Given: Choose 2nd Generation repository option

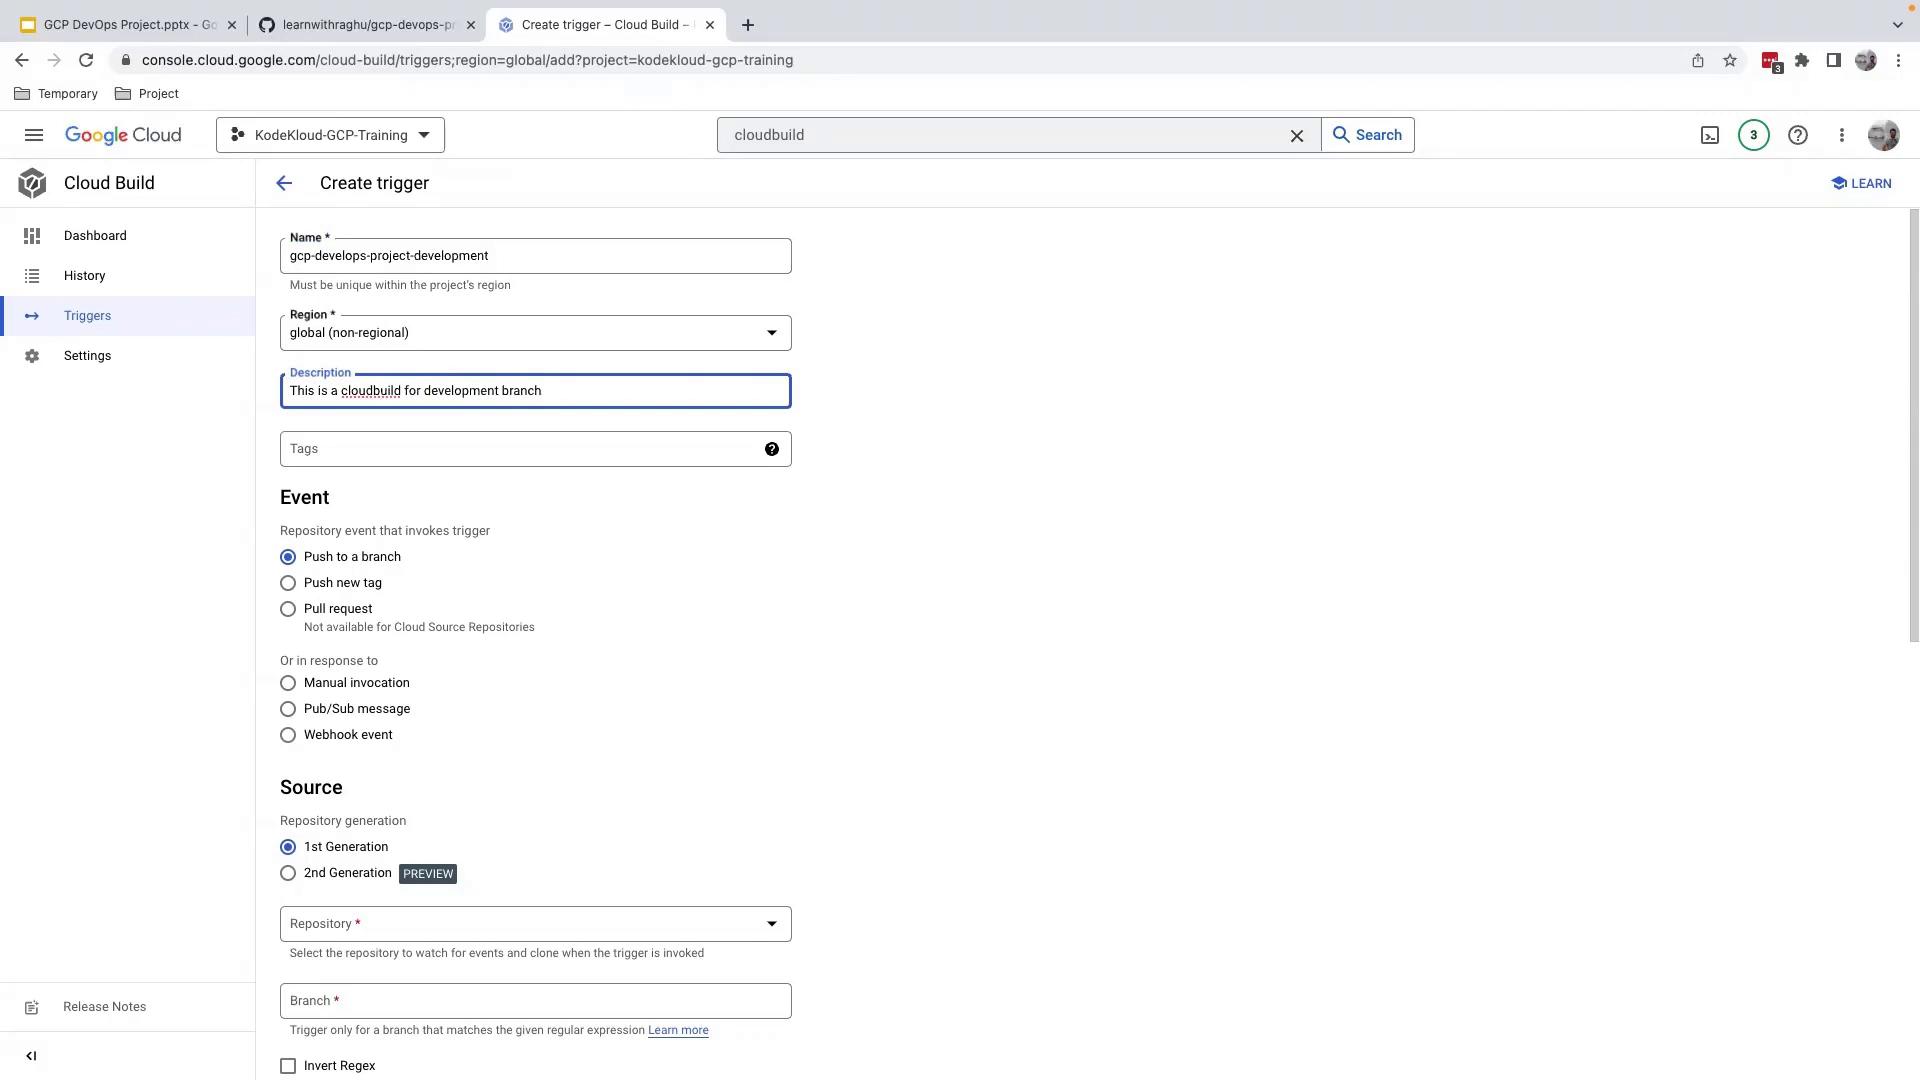Looking at the screenshot, I should coord(288,873).
